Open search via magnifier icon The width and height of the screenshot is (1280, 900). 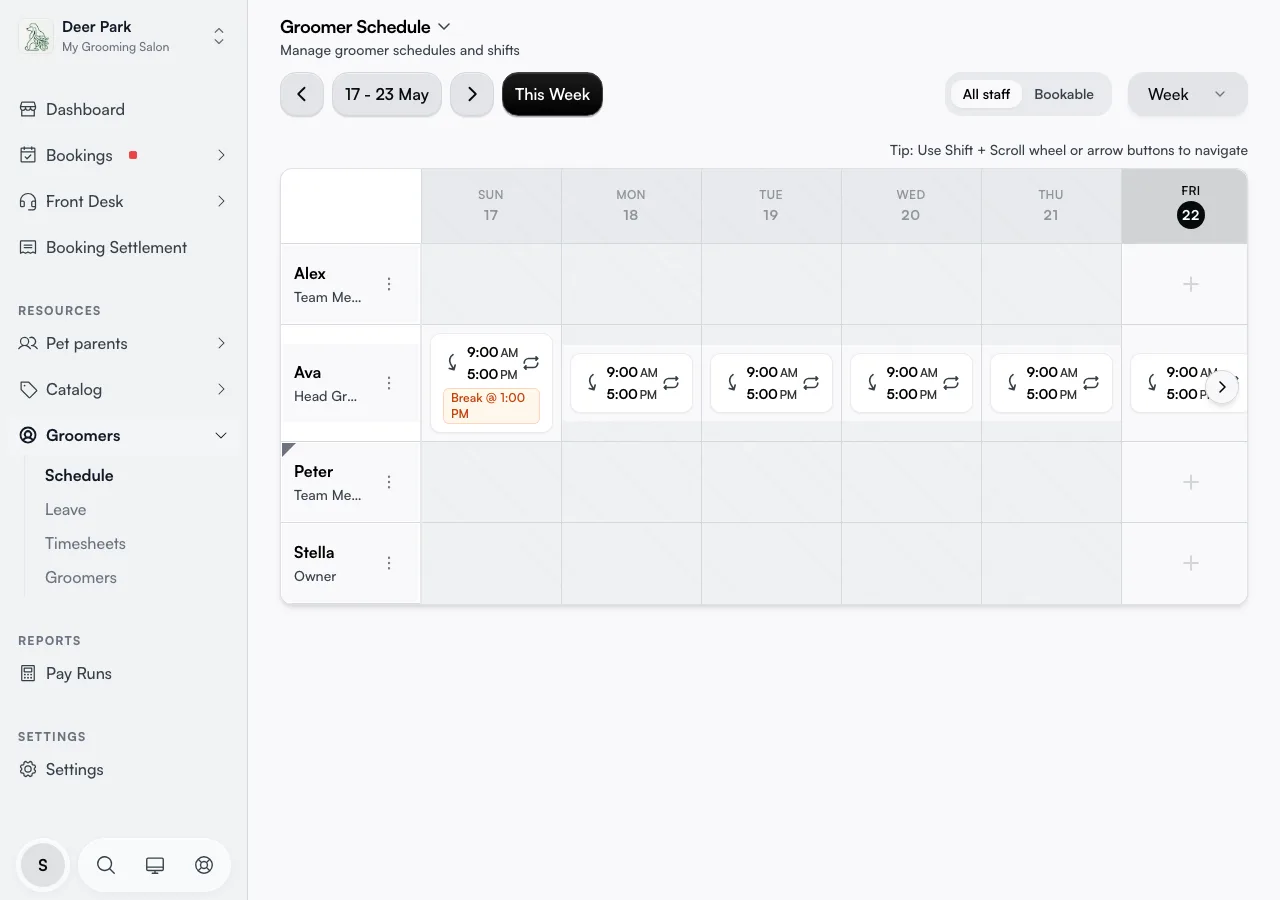pos(106,866)
